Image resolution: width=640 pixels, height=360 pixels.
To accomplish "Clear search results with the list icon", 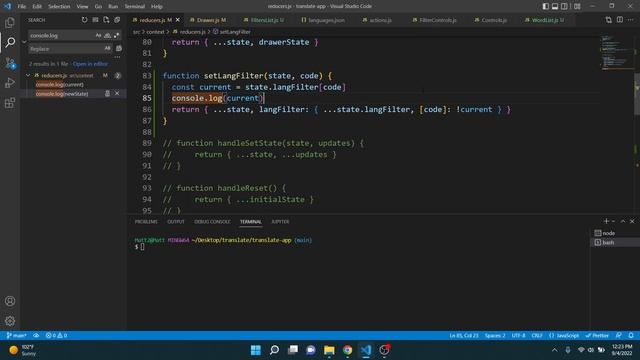I will (95, 20).
